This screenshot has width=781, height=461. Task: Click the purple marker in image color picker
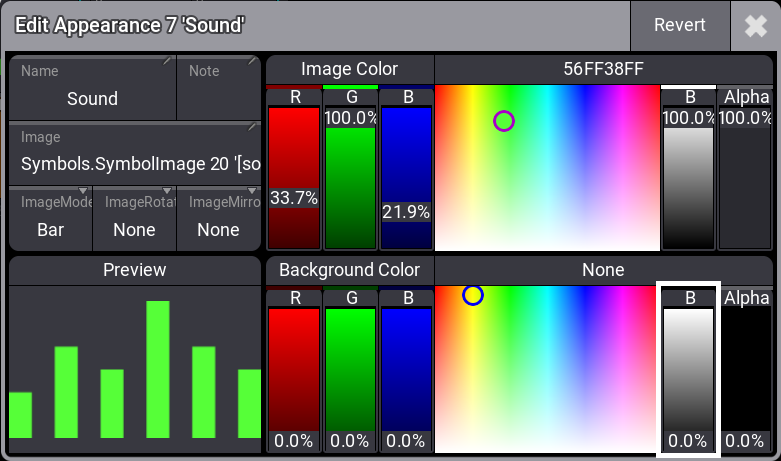(x=504, y=121)
